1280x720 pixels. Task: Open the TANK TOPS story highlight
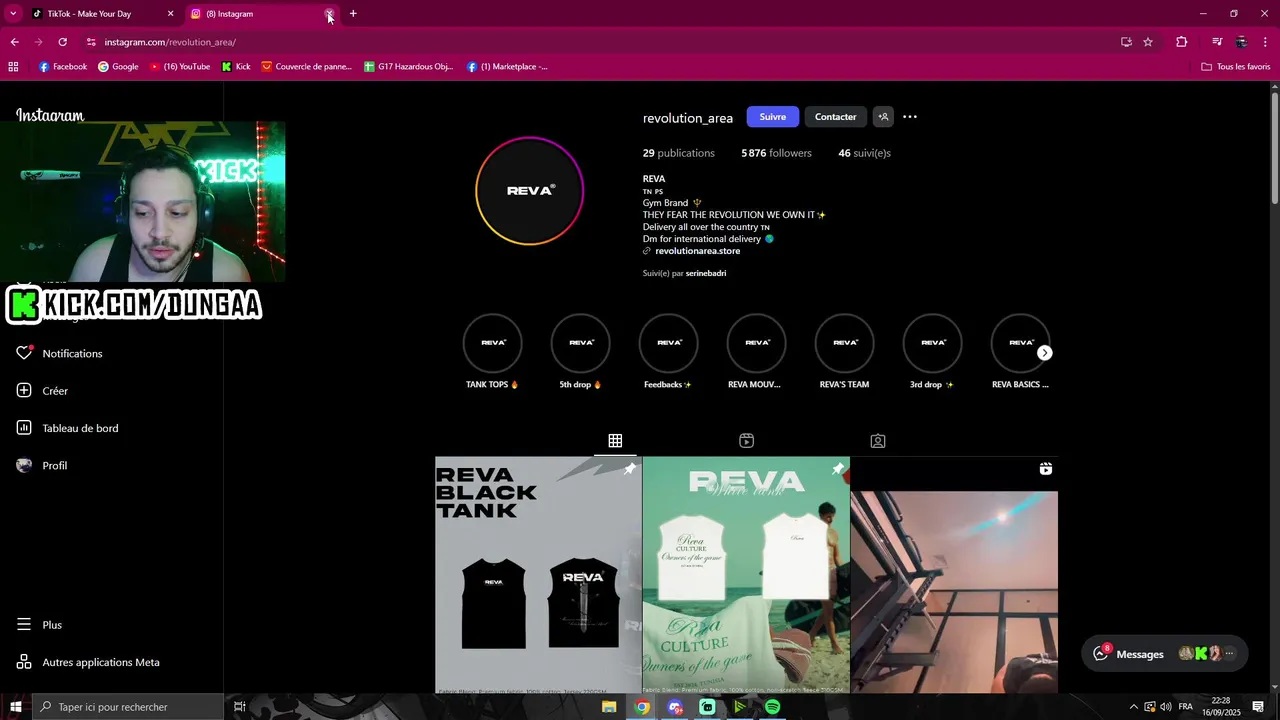click(493, 352)
